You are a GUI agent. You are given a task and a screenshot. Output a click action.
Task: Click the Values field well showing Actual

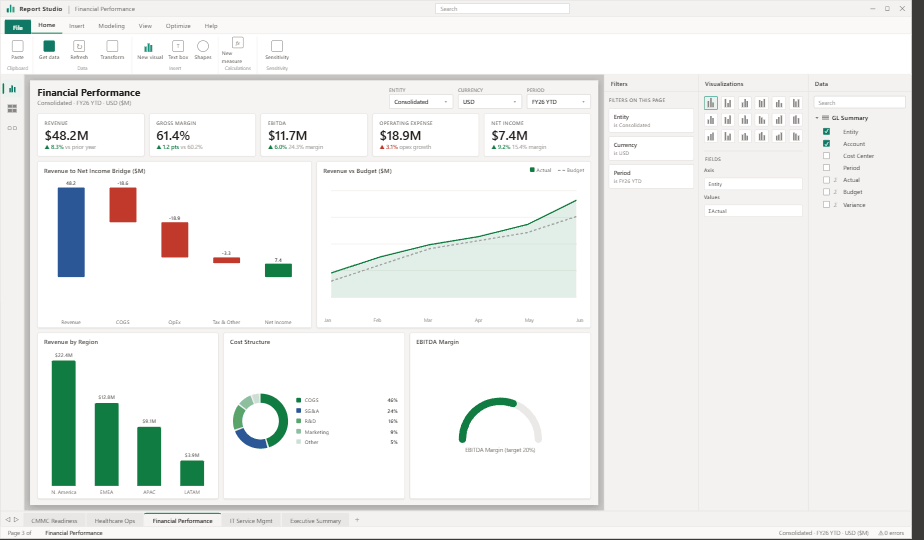753,210
